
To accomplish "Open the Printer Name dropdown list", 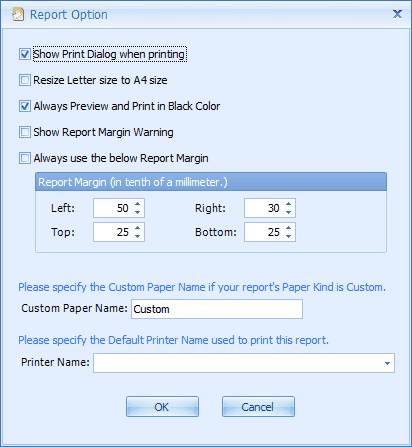I will (x=387, y=363).
